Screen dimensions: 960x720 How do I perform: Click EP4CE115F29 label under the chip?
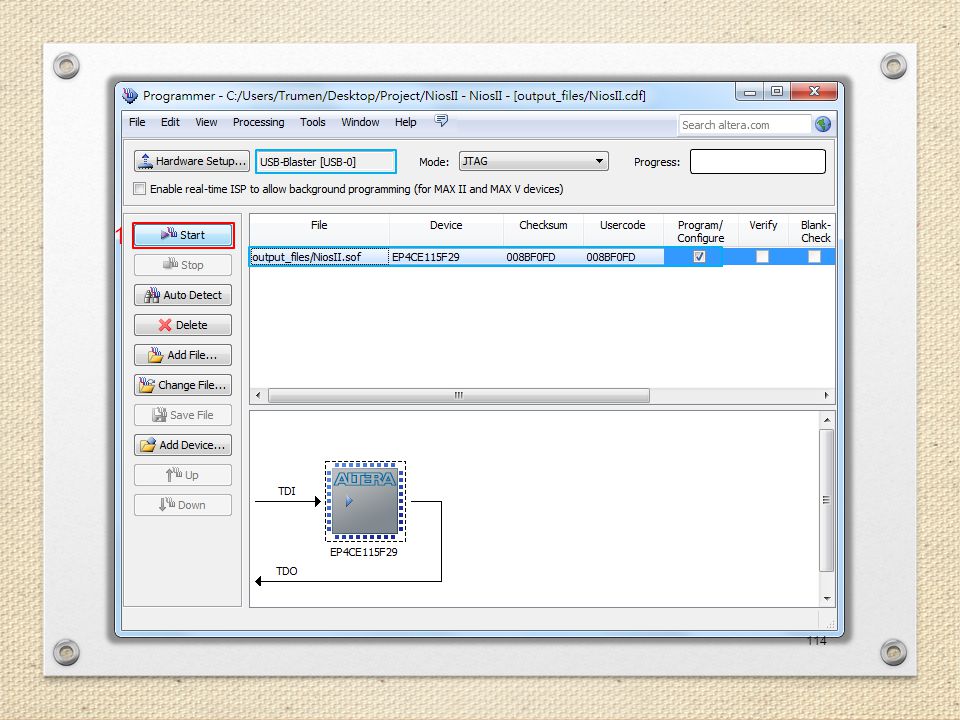pos(364,552)
